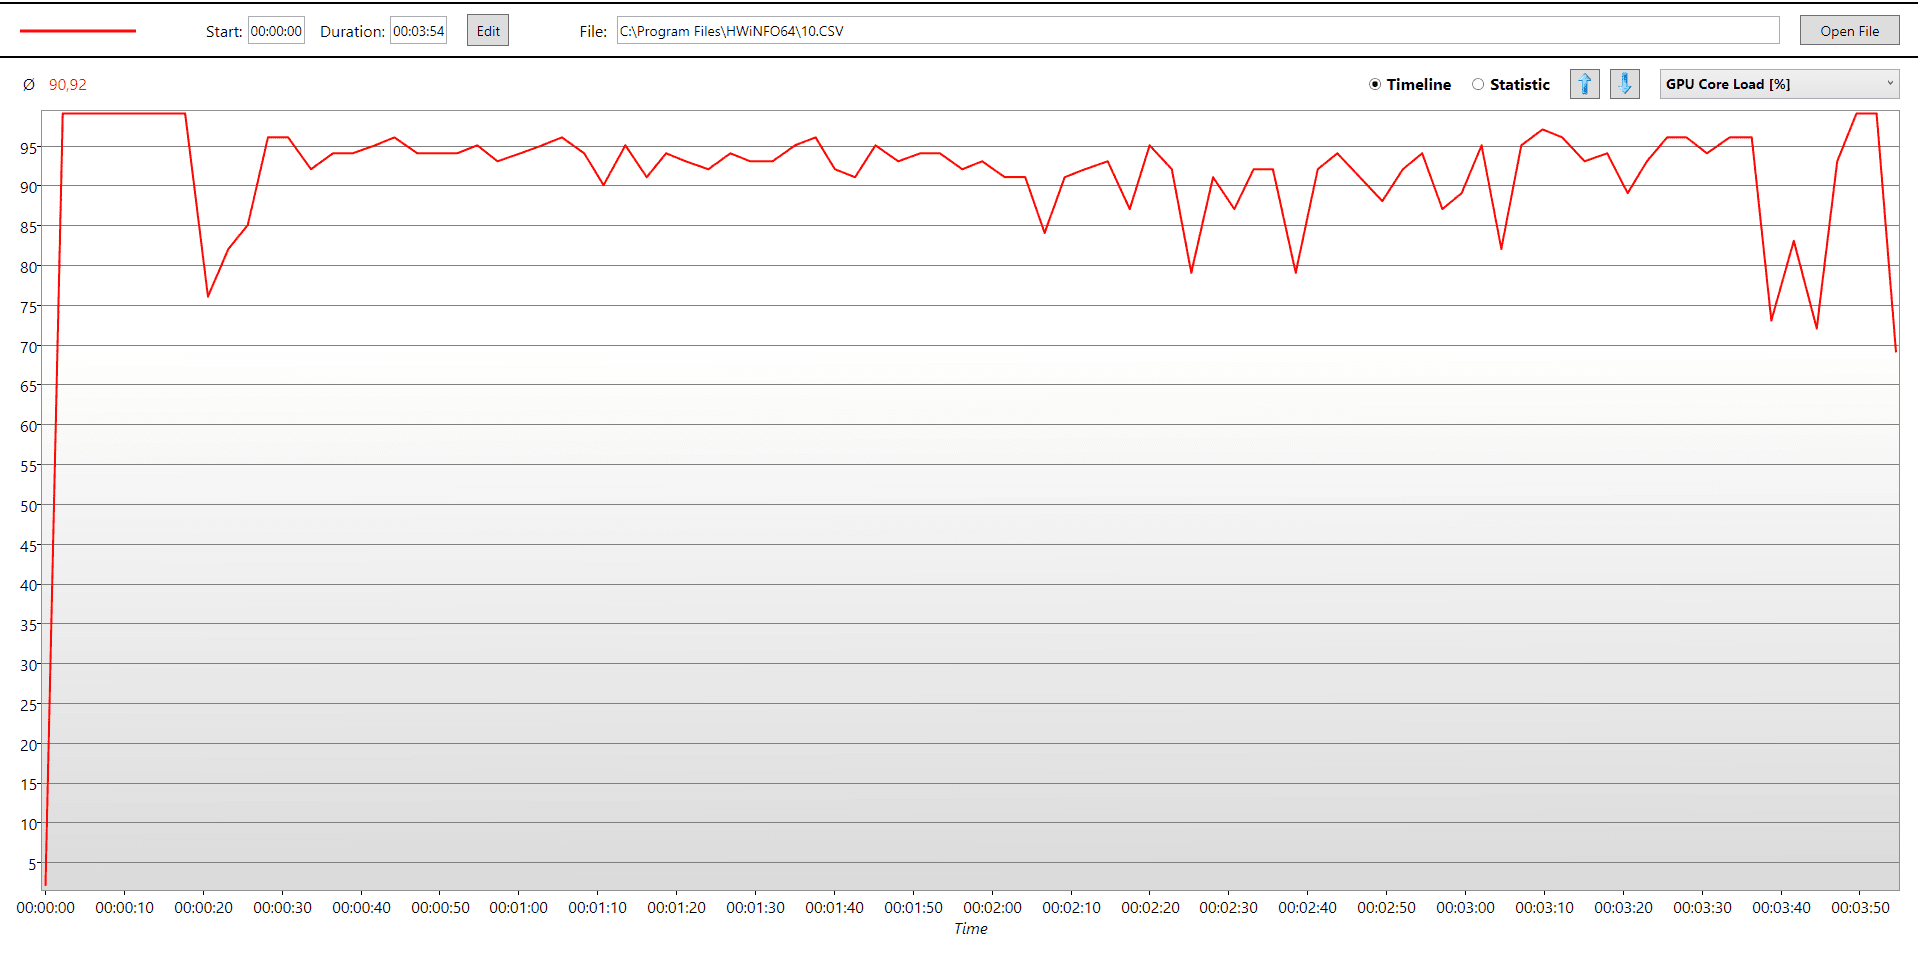Screen dimensions: 1918x953
Task: Click the 00:01:00 time axis label
Action: (519, 908)
